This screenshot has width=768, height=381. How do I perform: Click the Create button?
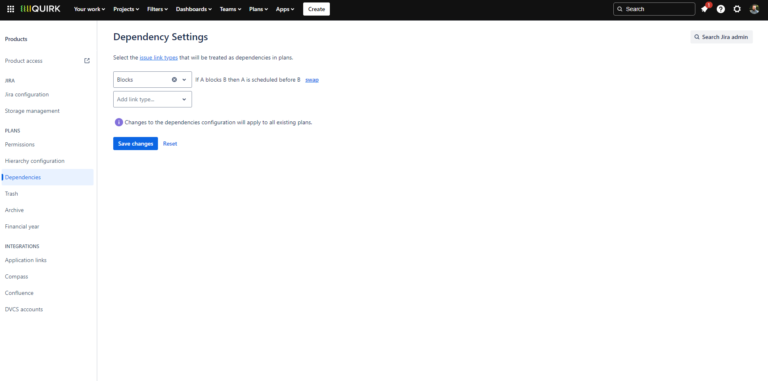(316, 9)
